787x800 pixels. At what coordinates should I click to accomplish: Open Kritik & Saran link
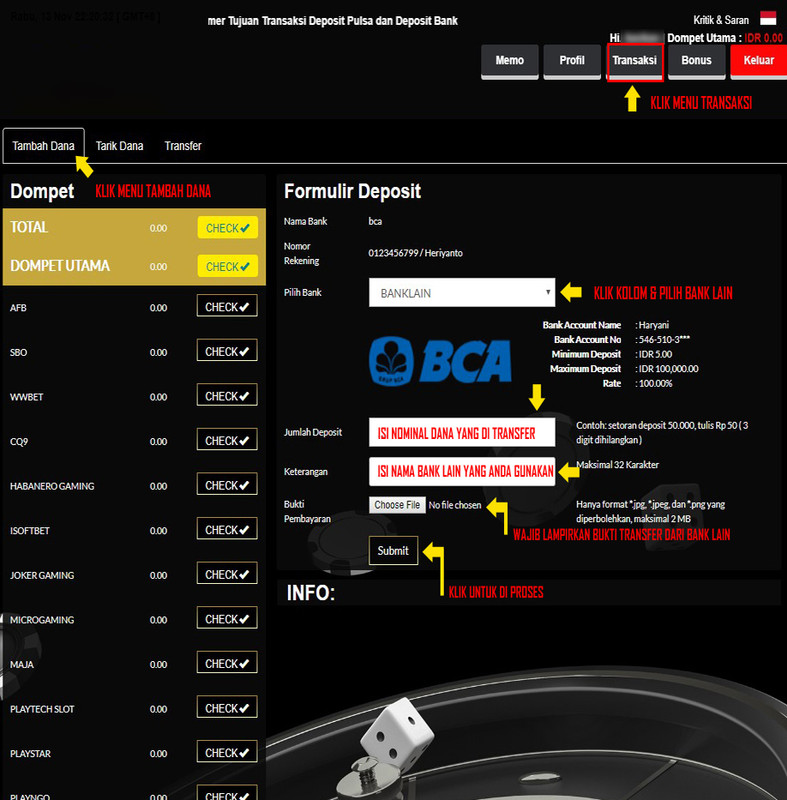(721, 20)
